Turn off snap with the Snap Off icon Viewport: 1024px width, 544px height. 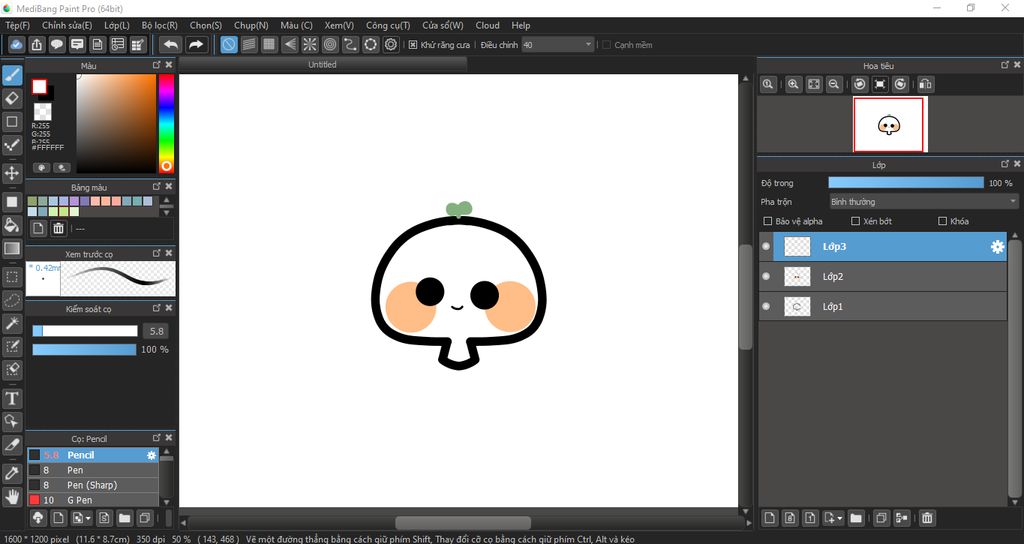tap(229, 44)
